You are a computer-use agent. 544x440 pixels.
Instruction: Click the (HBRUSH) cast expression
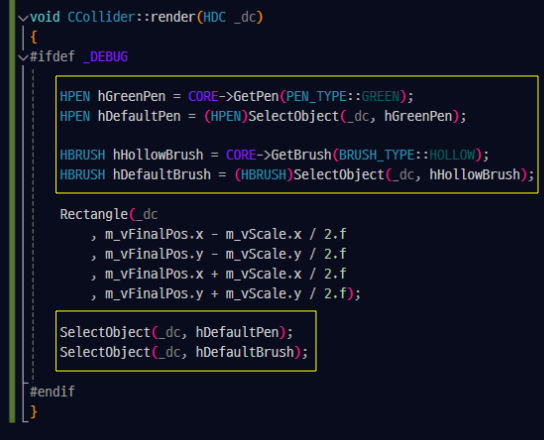click(264, 175)
